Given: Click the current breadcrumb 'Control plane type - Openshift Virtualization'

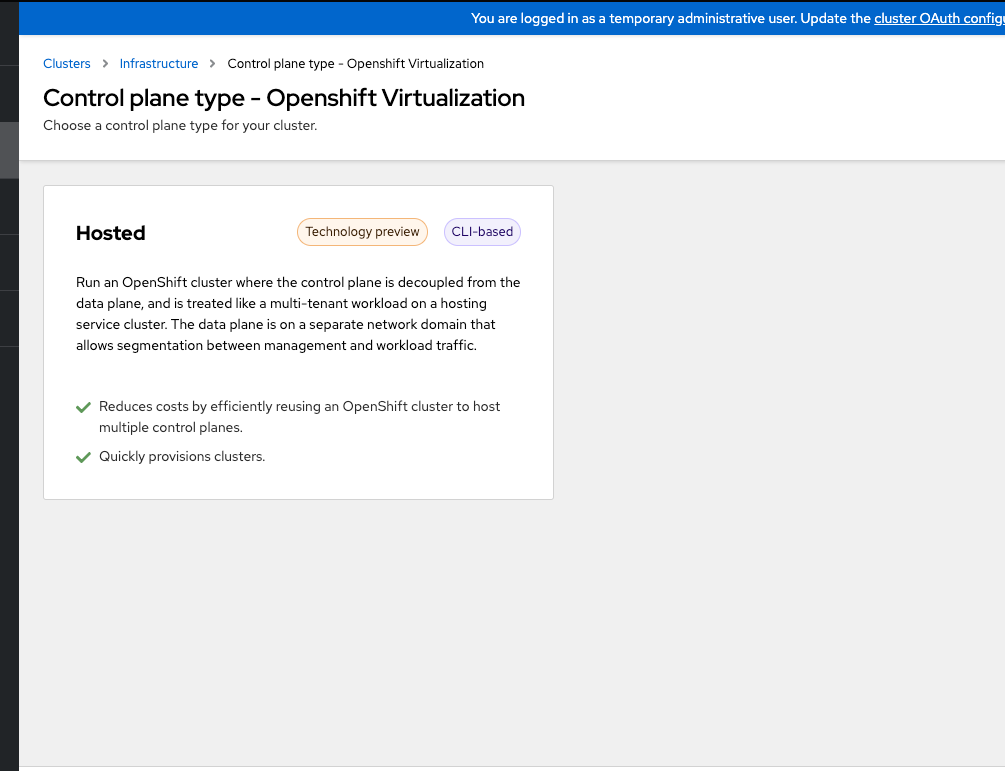Looking at the screenshot, I should point(356,63).
